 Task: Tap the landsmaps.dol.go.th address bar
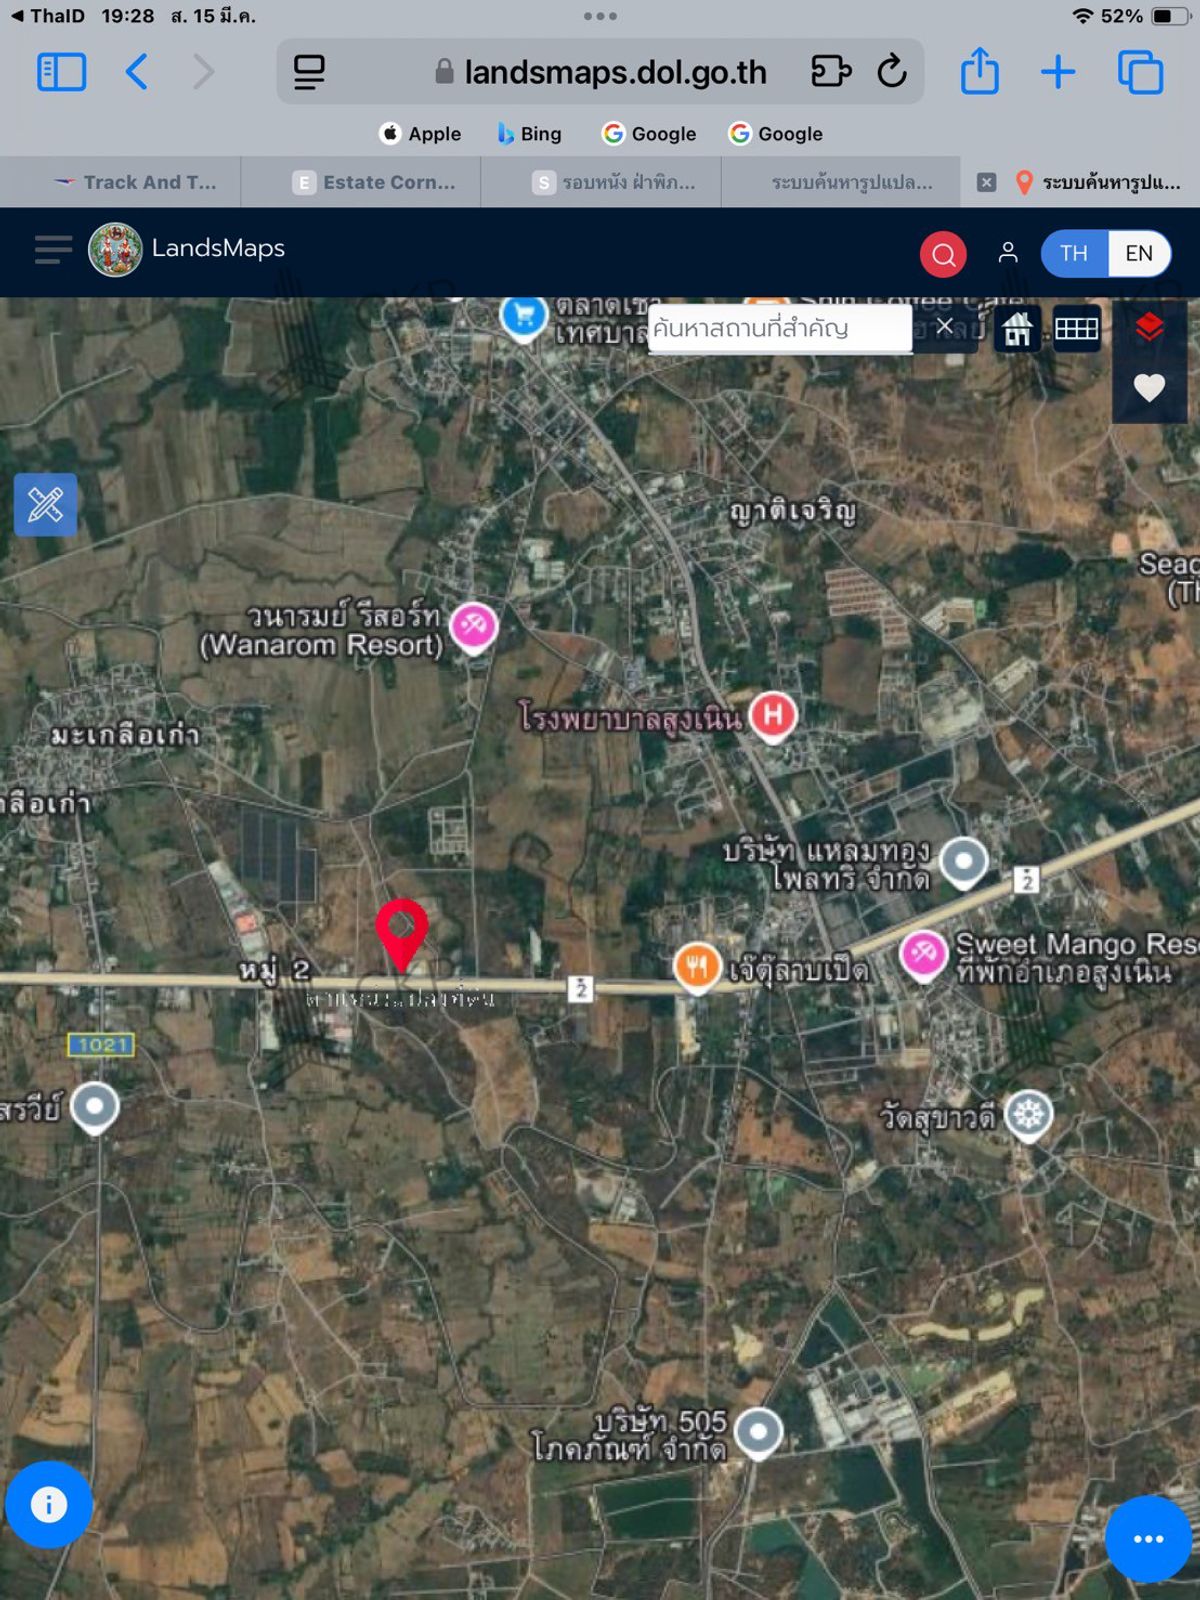tap(600, 72)
